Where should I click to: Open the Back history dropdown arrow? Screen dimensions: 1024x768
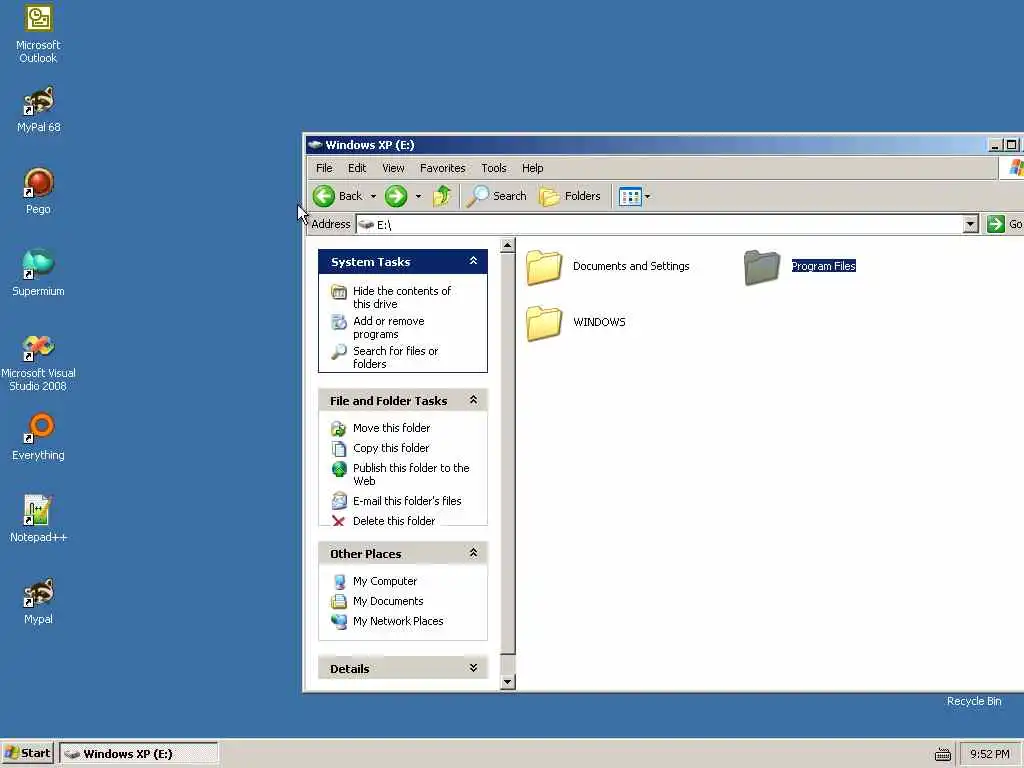[373, 196]
